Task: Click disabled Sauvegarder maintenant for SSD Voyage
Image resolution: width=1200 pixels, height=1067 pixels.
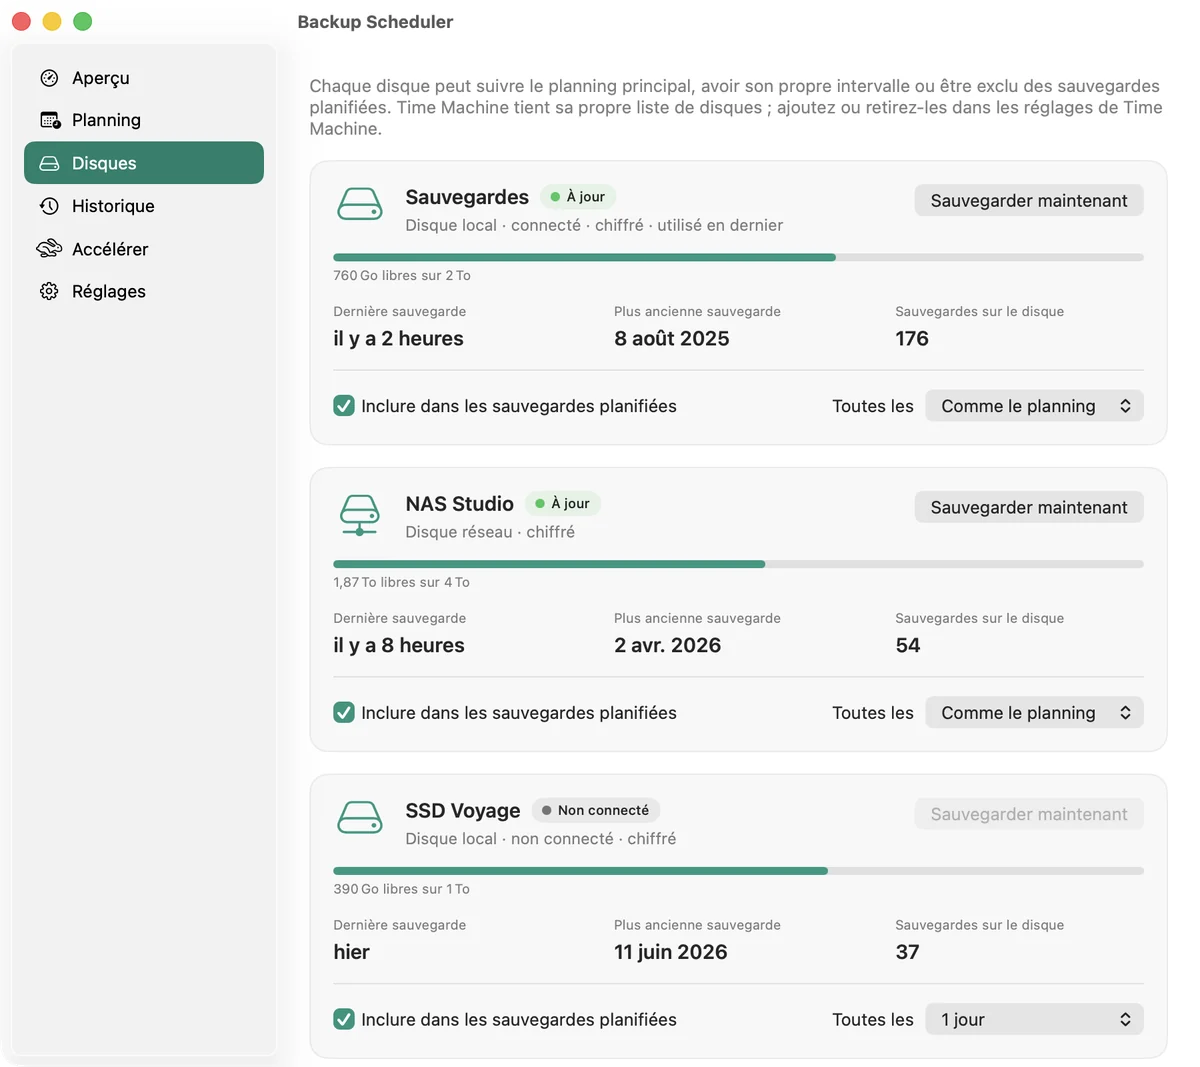Action: (1029, 815)
